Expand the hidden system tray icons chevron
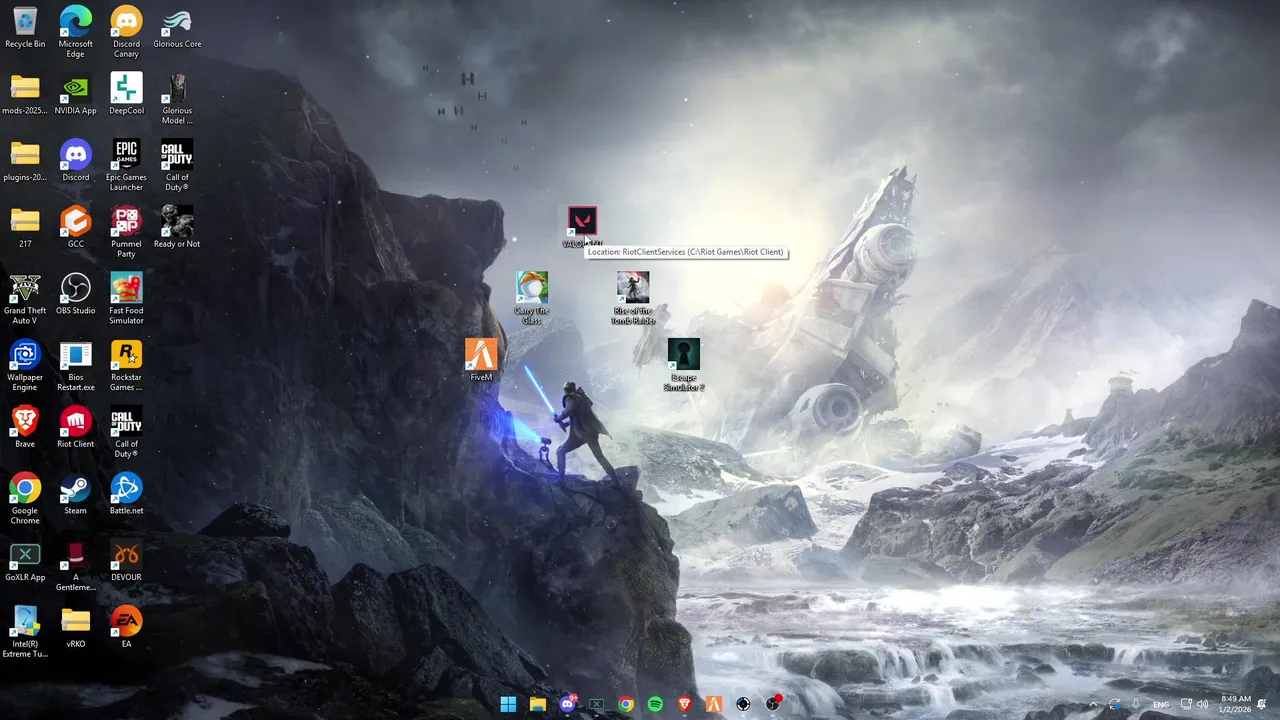This screenshot has height=720, width=1280. [x=1092, y=704]
